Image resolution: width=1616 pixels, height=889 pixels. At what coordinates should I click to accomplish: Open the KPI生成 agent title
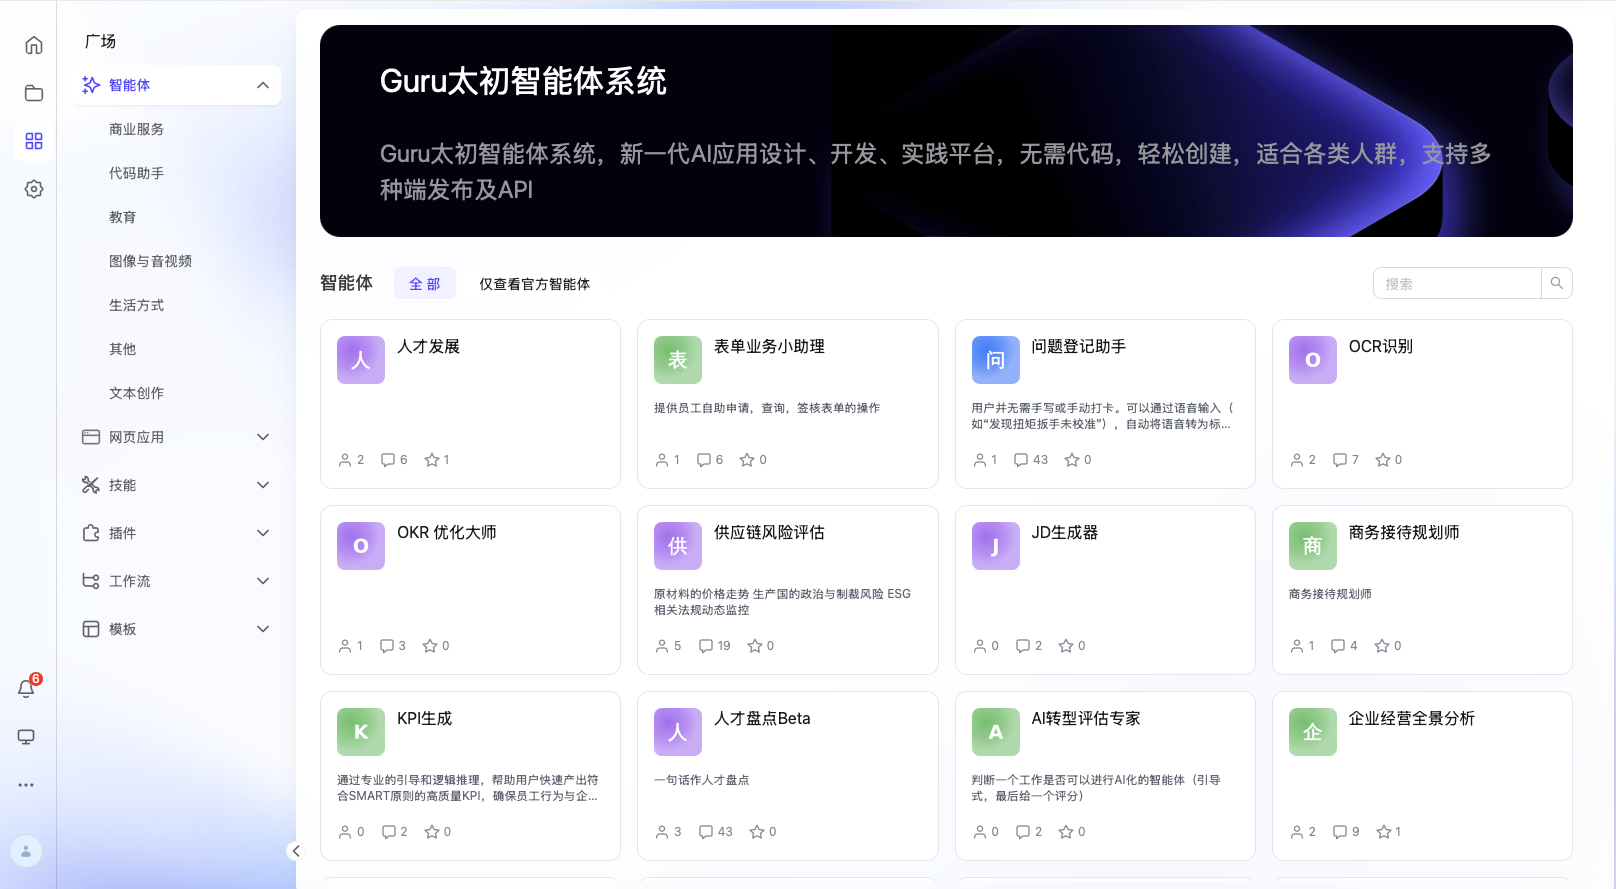tap(425, 718)
